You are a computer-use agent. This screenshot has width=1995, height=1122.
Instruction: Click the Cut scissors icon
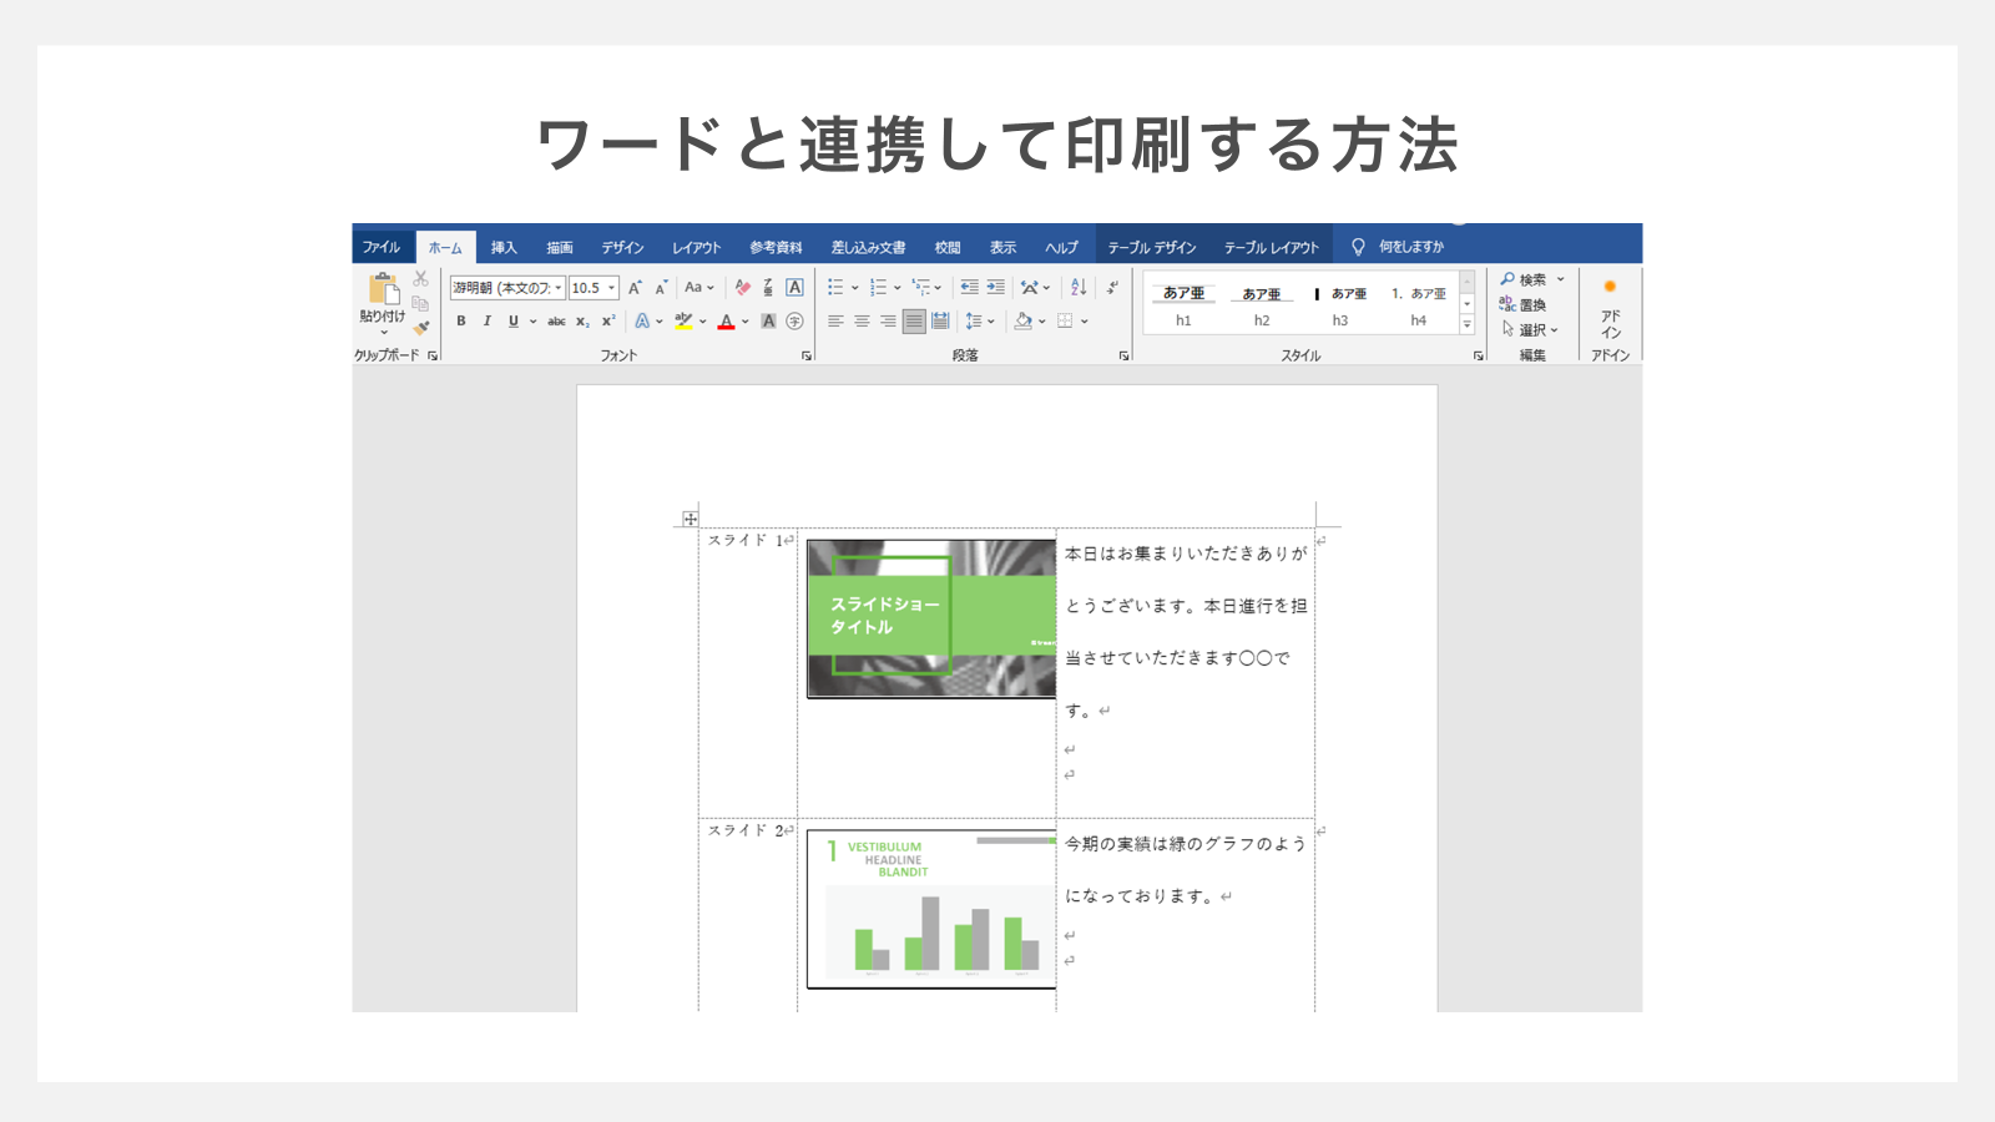click(421, 279)
